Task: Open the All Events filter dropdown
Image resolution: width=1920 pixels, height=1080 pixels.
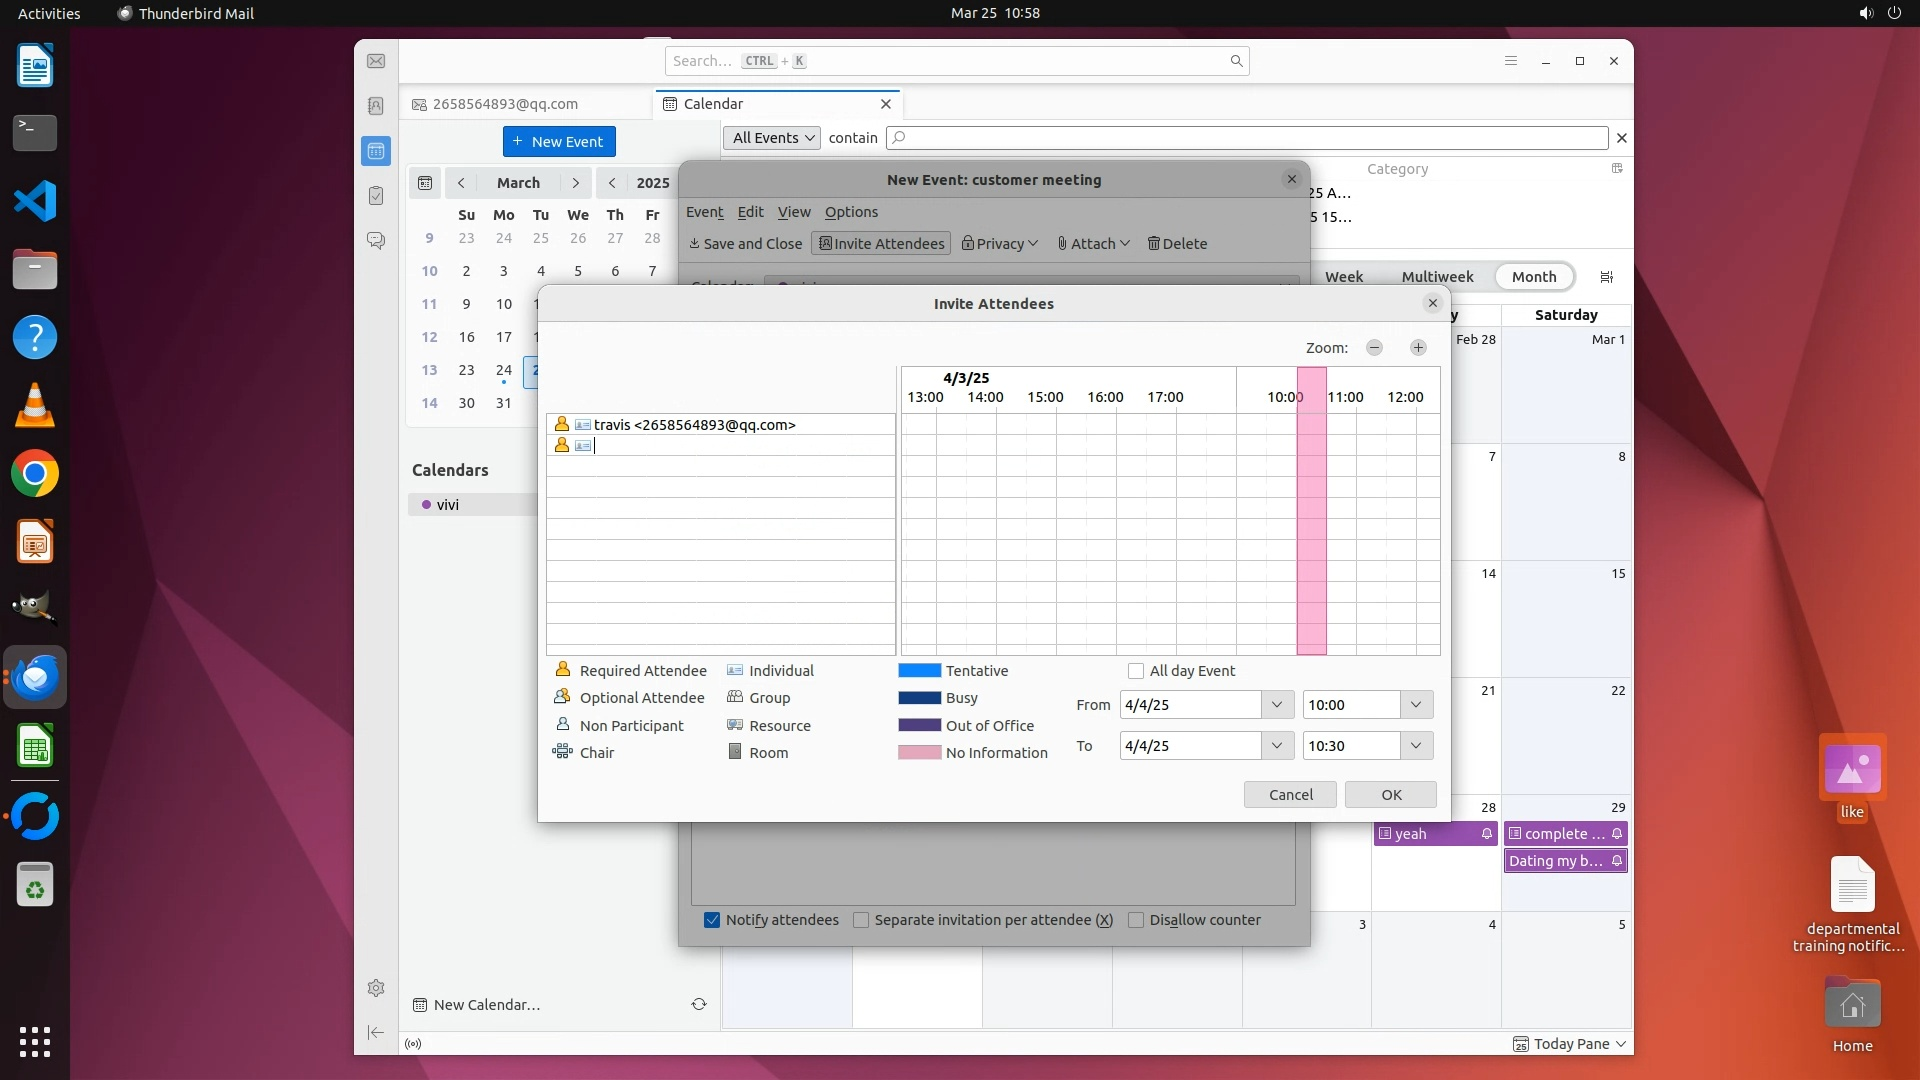Action: pyautogui.click(x=772, y=138)
